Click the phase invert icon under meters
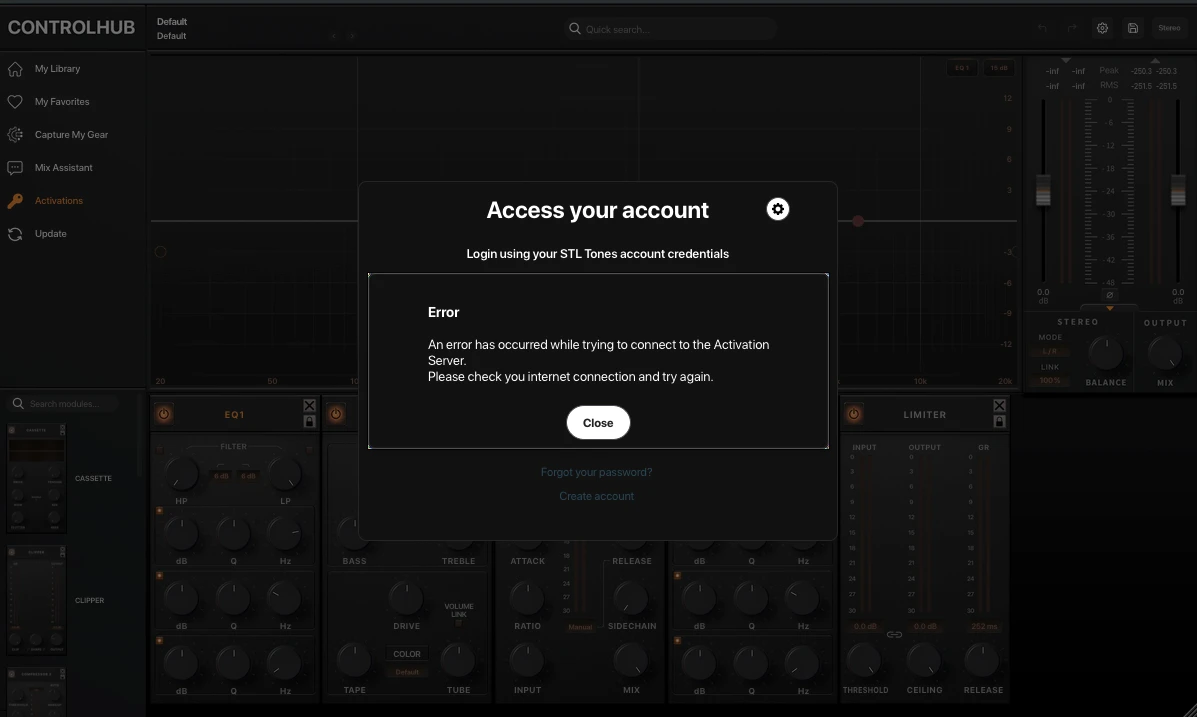 pyautogui.click(x=1109, y=296)
